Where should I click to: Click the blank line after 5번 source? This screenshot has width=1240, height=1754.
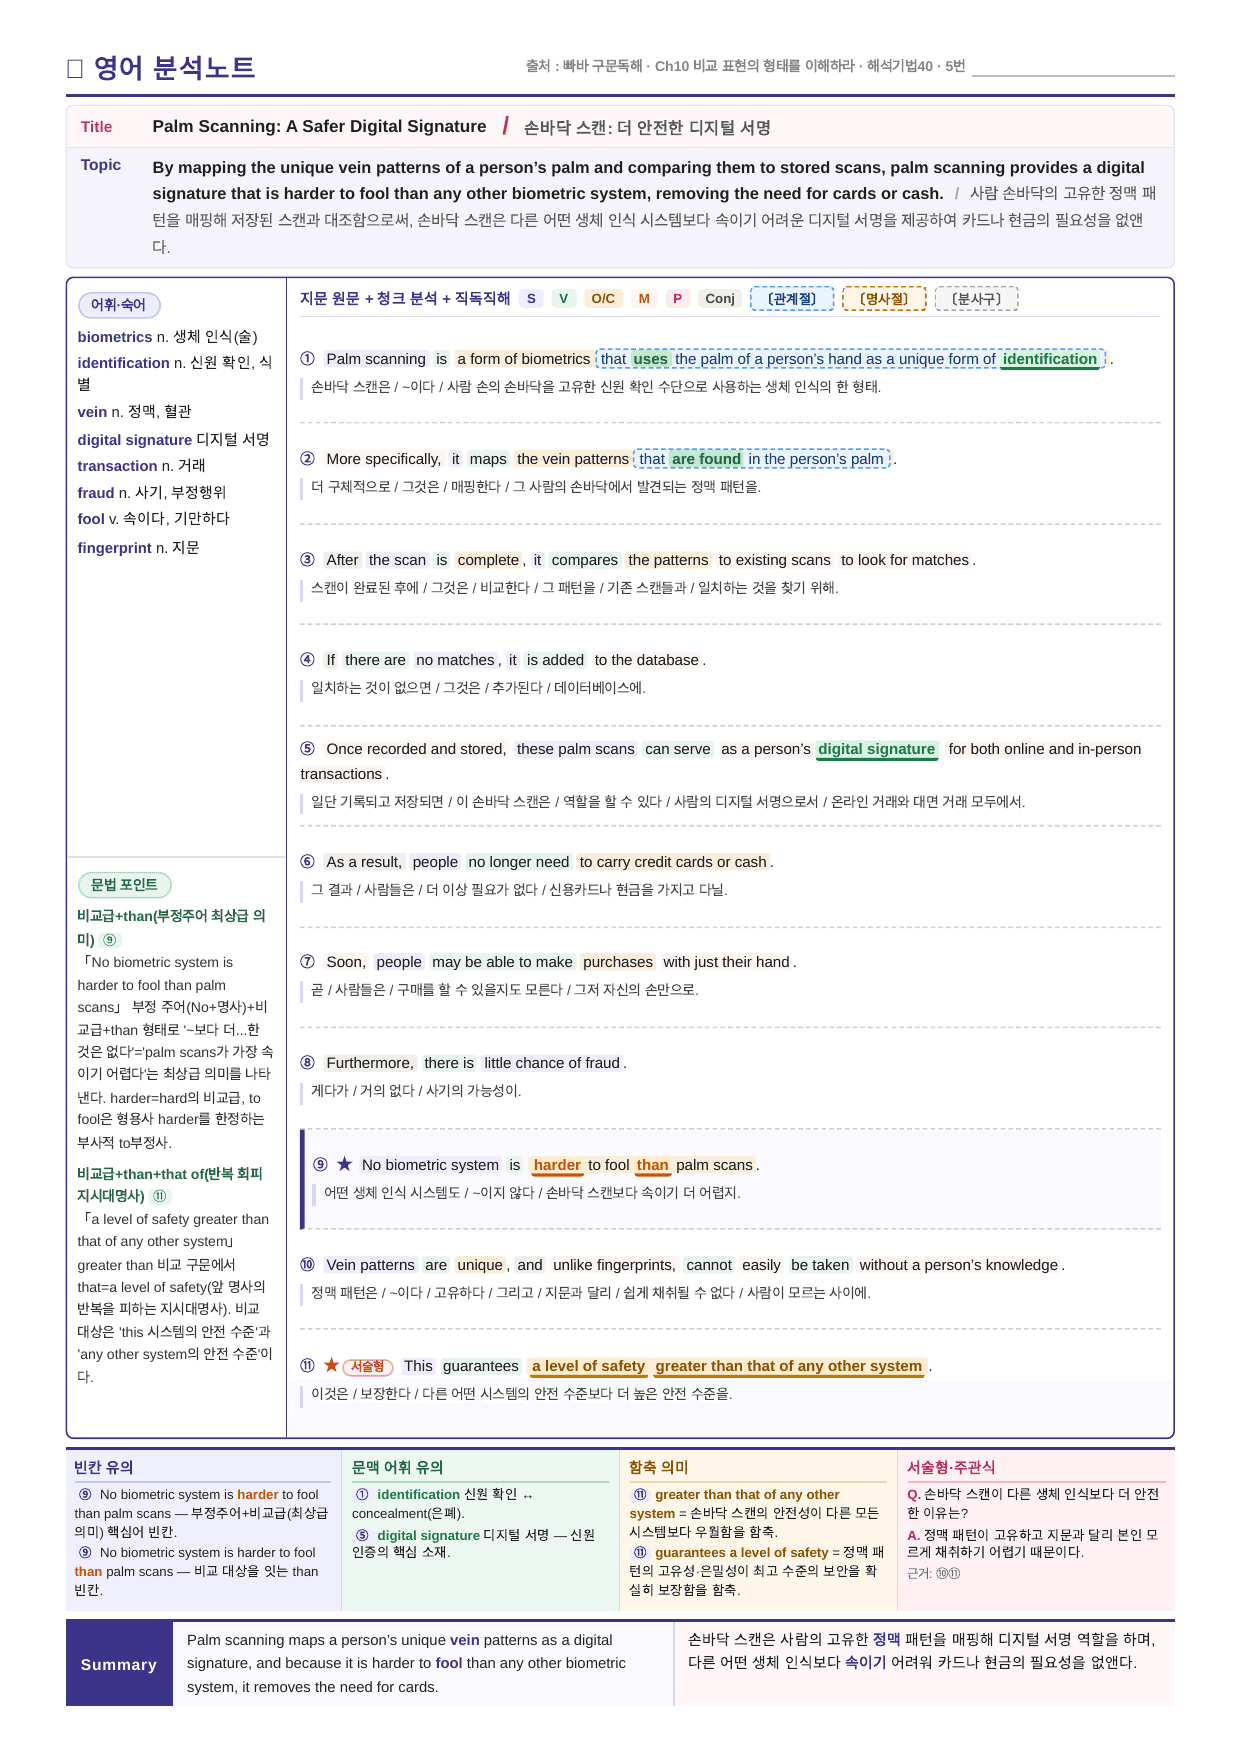coord(1073,67)
